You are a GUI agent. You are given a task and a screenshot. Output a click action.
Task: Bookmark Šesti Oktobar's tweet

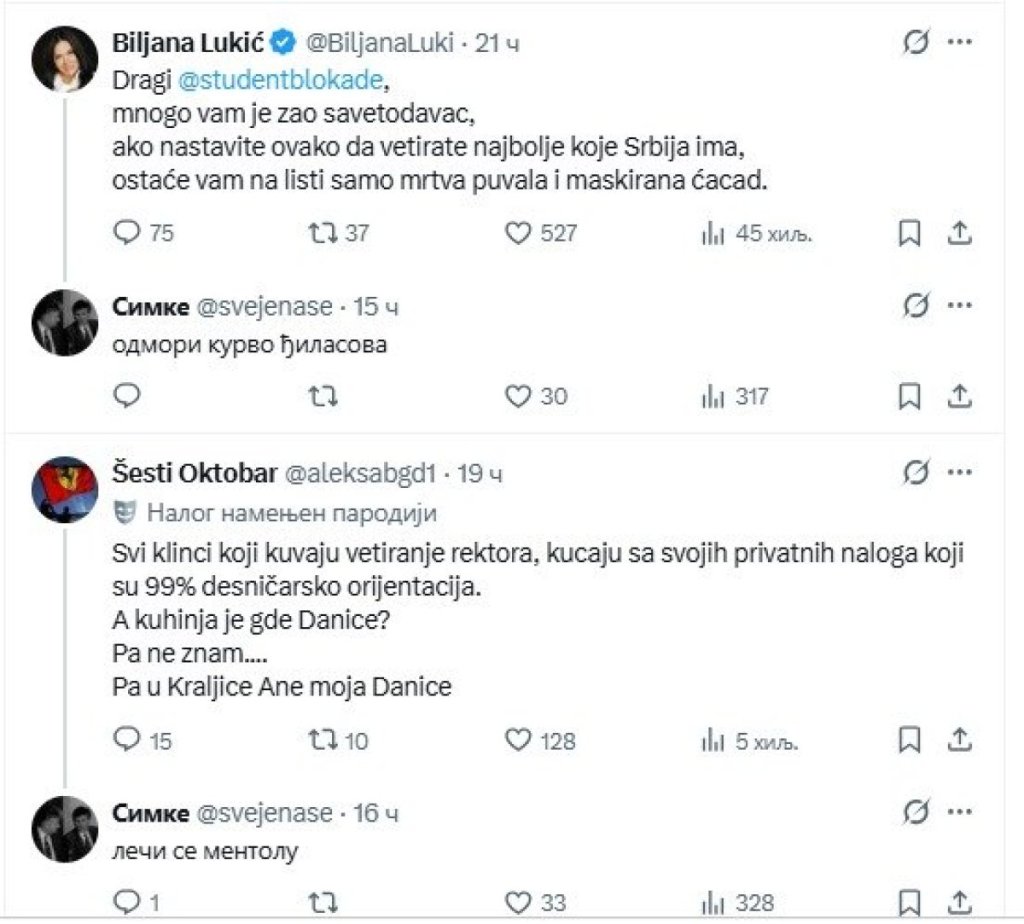910,740
